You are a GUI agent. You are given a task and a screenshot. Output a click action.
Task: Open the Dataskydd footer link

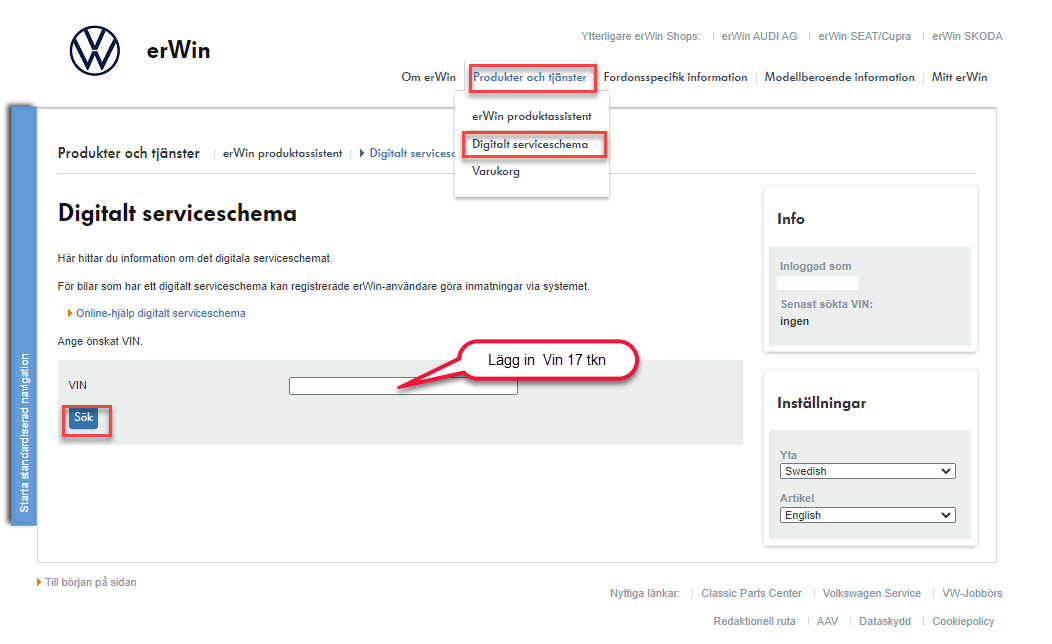885,621
